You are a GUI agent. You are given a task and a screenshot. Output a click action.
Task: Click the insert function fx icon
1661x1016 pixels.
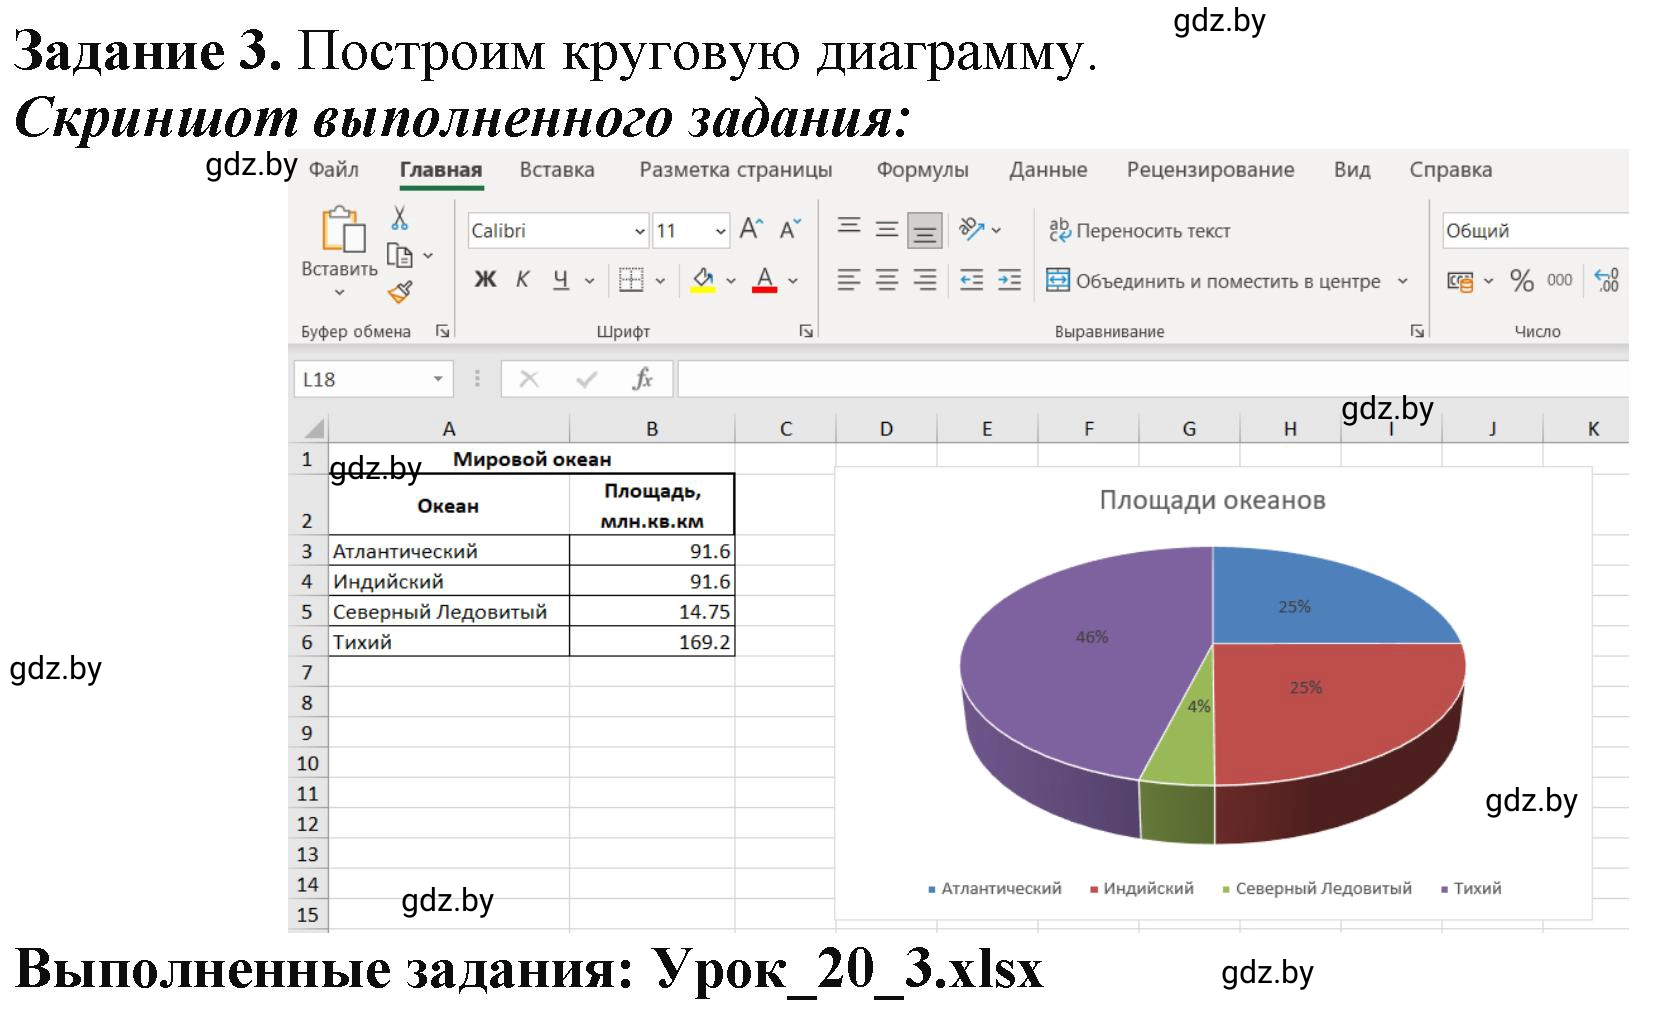pos(642,379)
